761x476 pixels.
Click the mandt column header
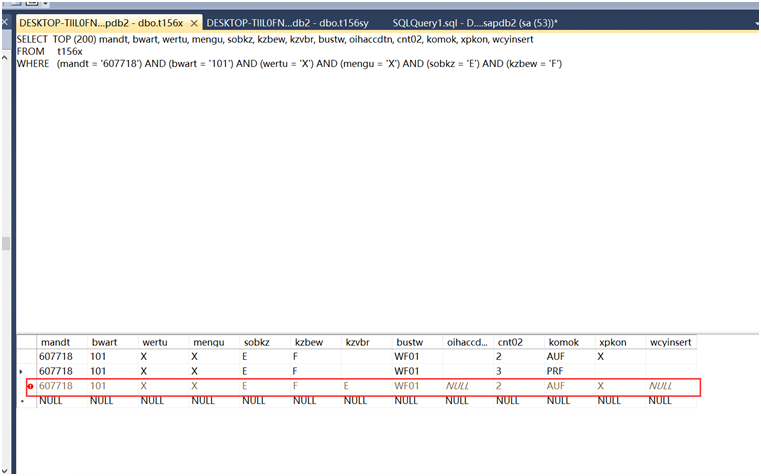click(62, 342)
